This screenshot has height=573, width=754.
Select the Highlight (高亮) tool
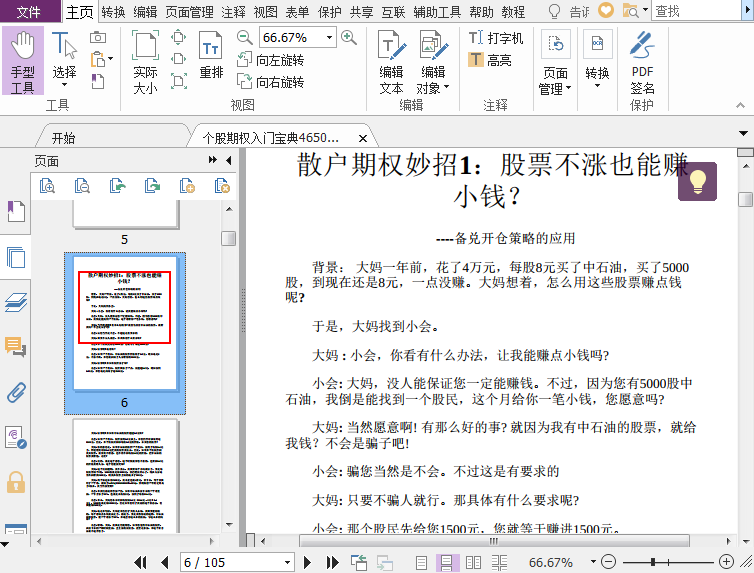pyautogui.click(x=490, y=60)
